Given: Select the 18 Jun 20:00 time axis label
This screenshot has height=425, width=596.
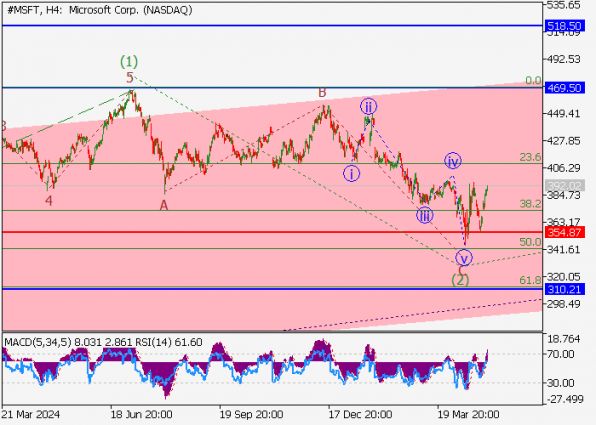Looking at the screenshot, I should point(141,414).
